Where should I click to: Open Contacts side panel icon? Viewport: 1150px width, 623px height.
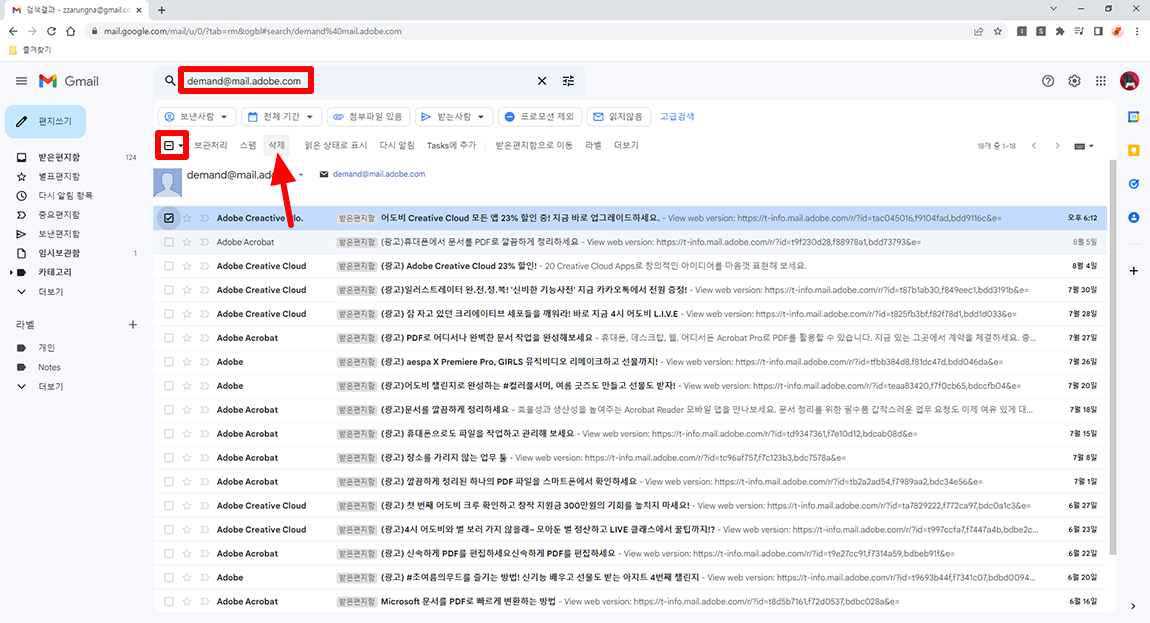(x=1134, y=217)
